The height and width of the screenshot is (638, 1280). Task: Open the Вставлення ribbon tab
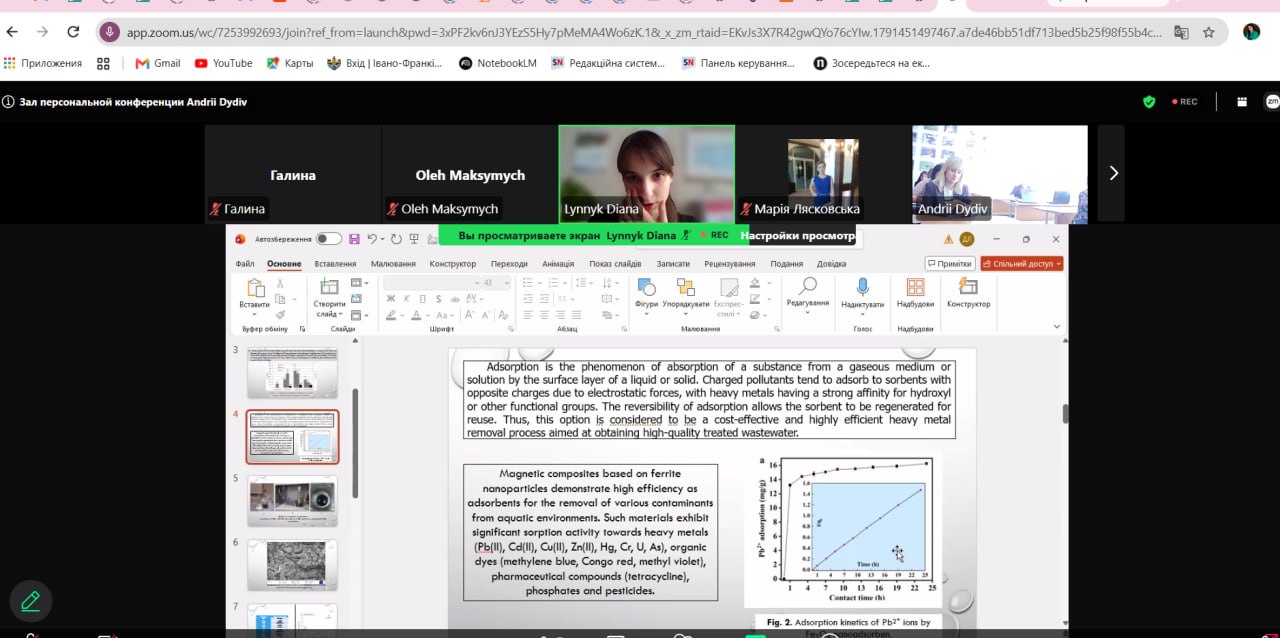(335, 264)
